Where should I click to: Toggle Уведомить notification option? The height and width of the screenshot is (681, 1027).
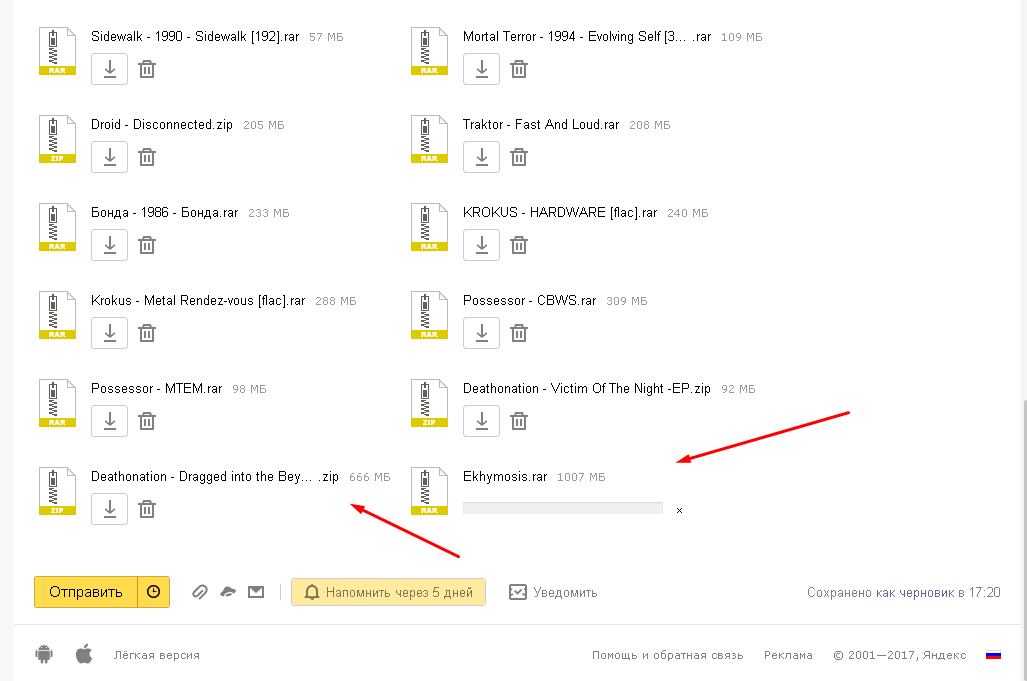click(553, 592)
